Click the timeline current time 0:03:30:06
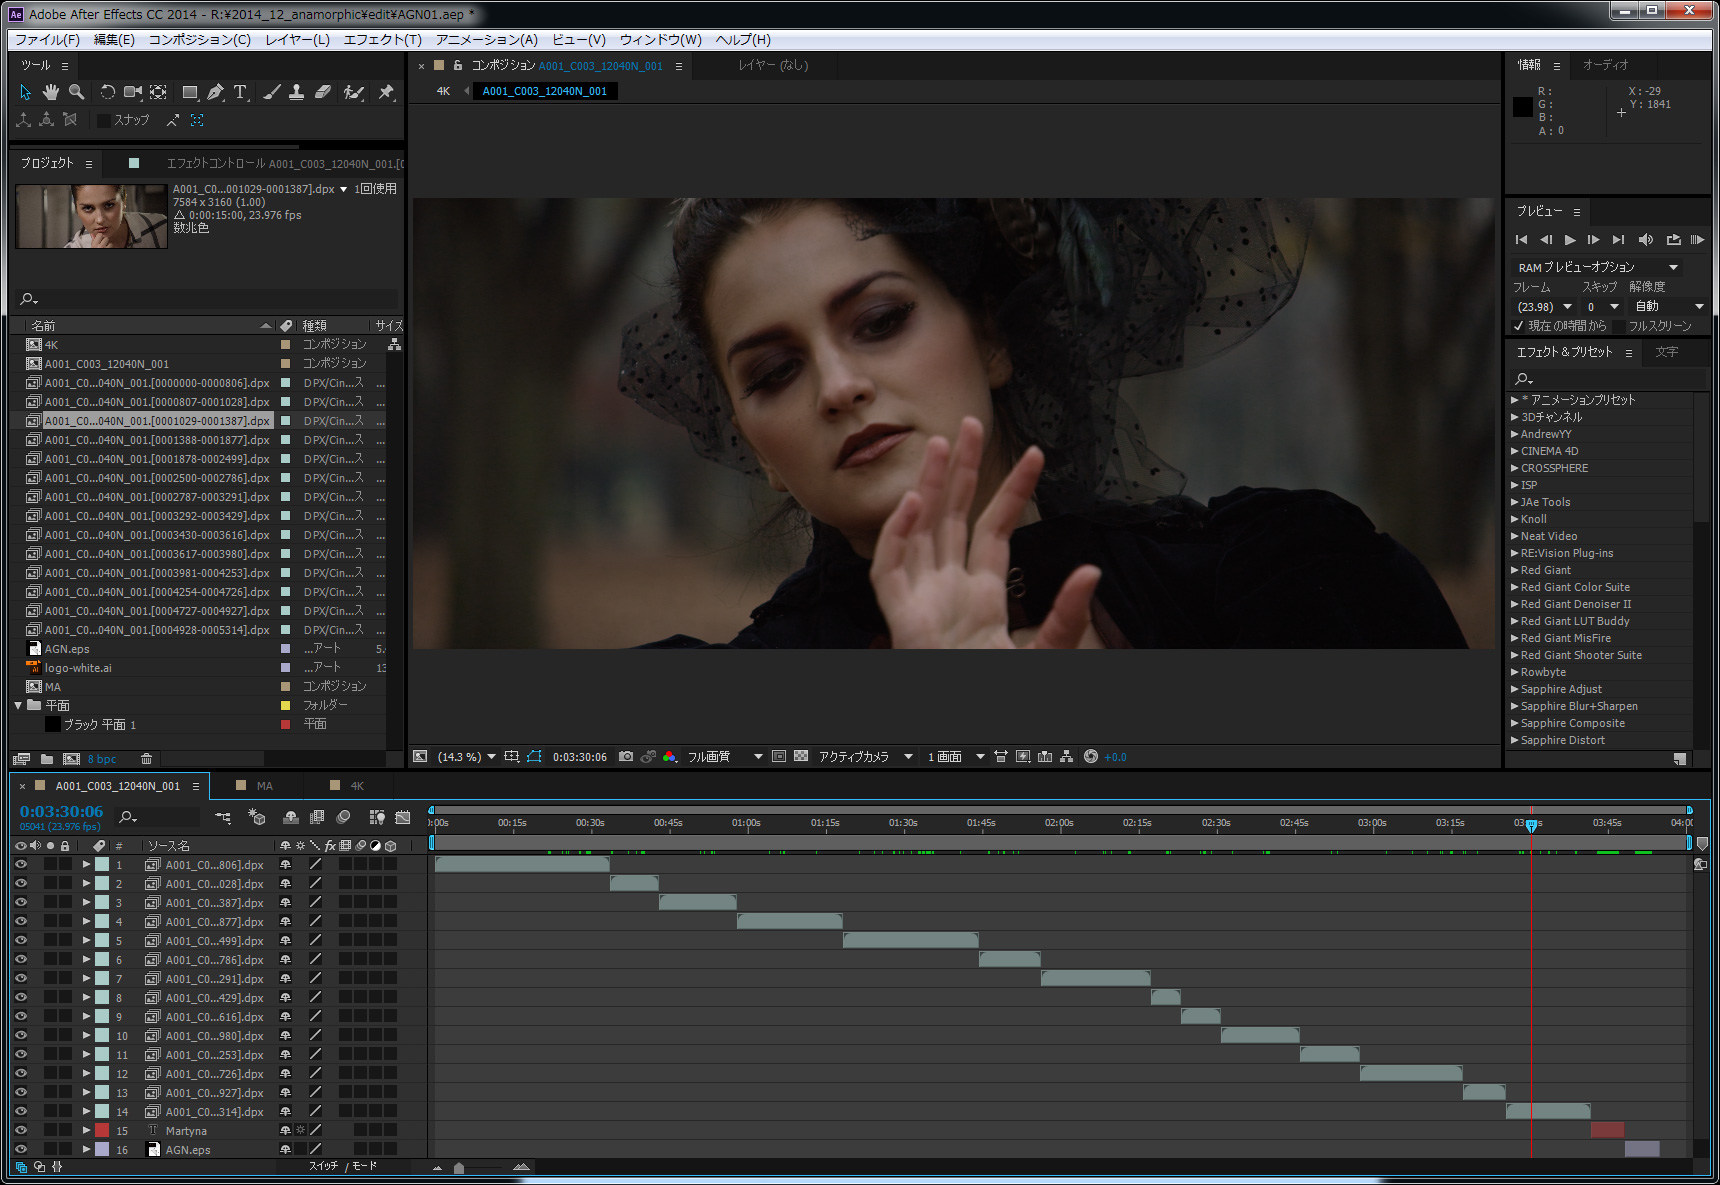1720x1185 pixels. pos(61,812)
